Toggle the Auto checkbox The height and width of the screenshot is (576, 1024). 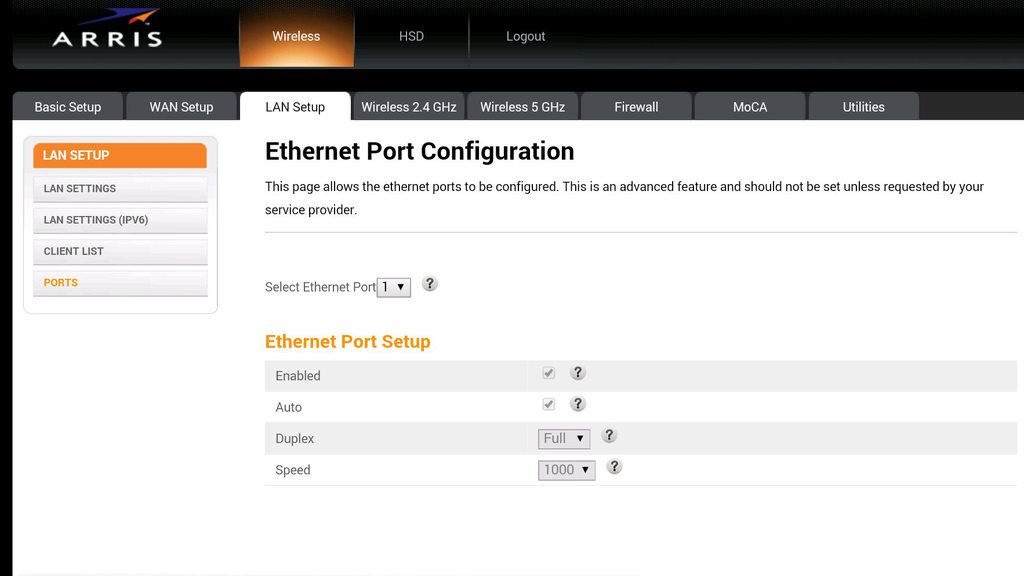549,404
